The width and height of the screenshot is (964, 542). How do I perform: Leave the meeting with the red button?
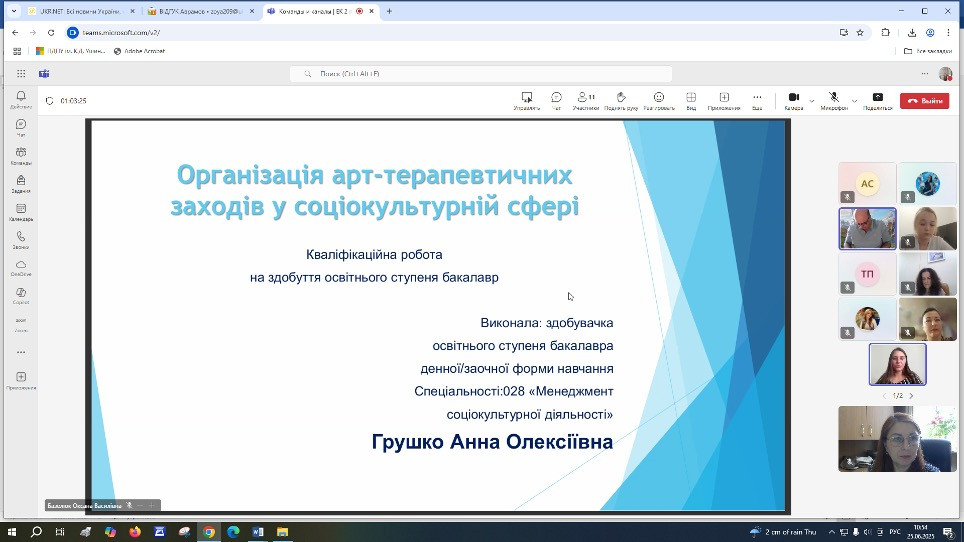click(924, 101)
